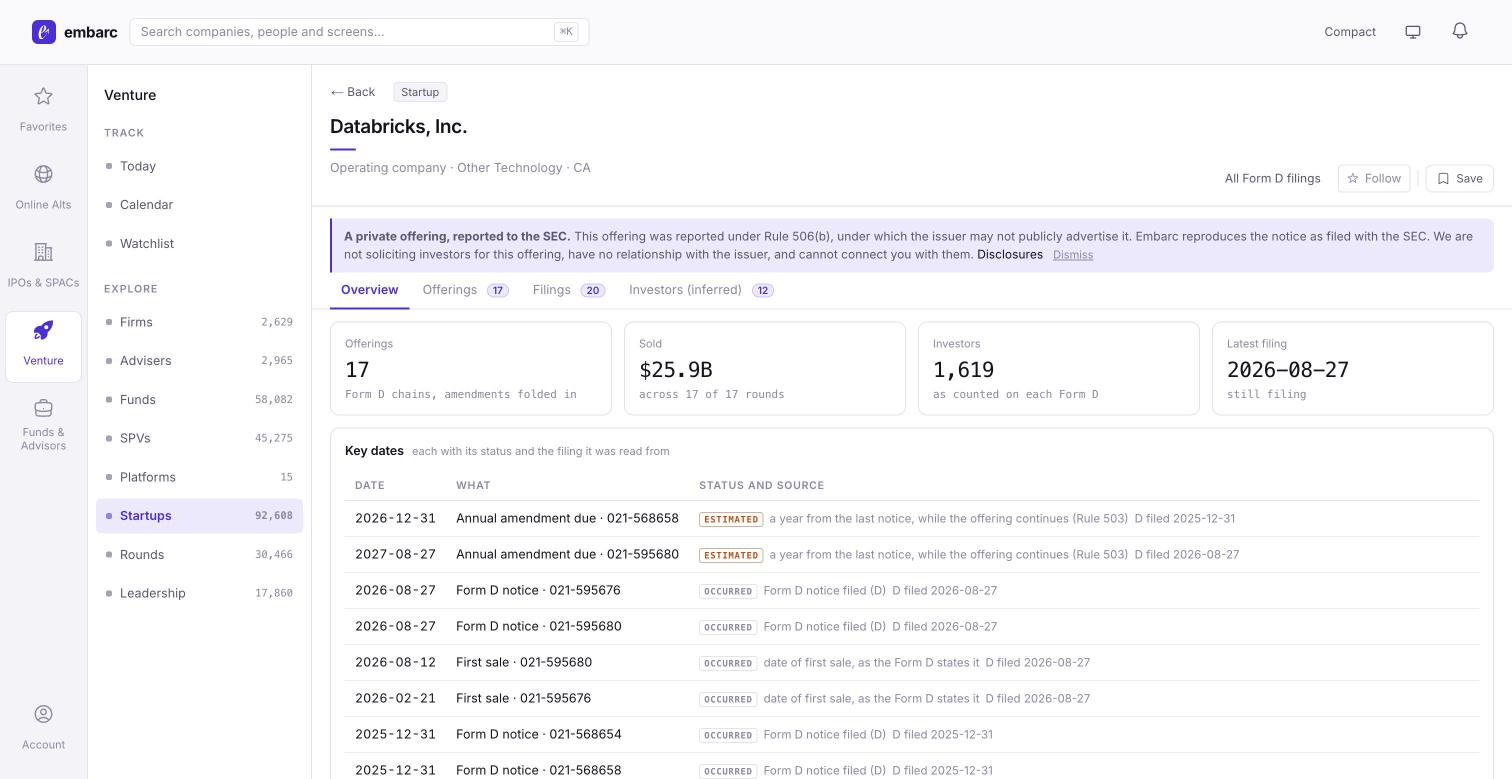The image size is (1512, 779).
Task: Click 'Form D notice · 021-595676' row
Action: coord(912,591)
